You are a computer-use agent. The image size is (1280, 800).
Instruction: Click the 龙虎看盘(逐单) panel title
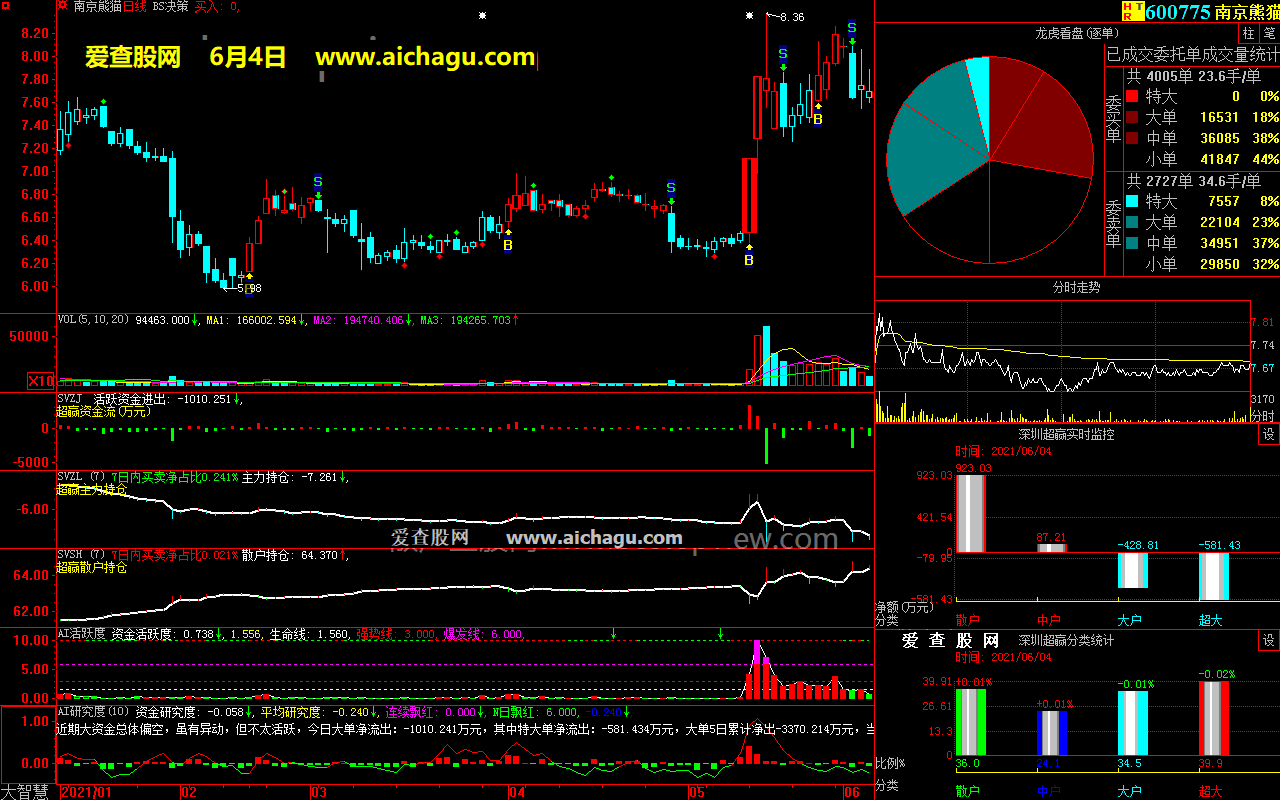point(1075,33)
